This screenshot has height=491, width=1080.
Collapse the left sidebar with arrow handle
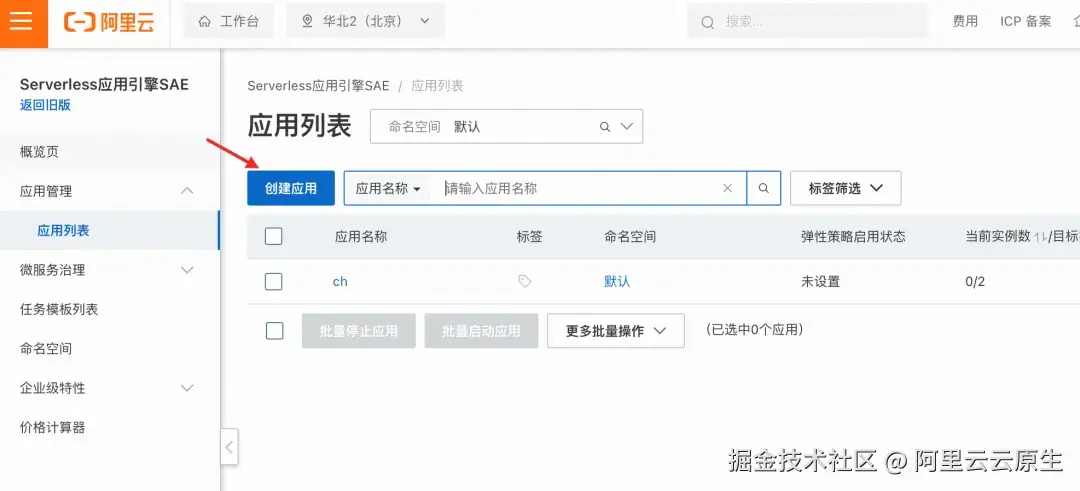click(229, 447)
